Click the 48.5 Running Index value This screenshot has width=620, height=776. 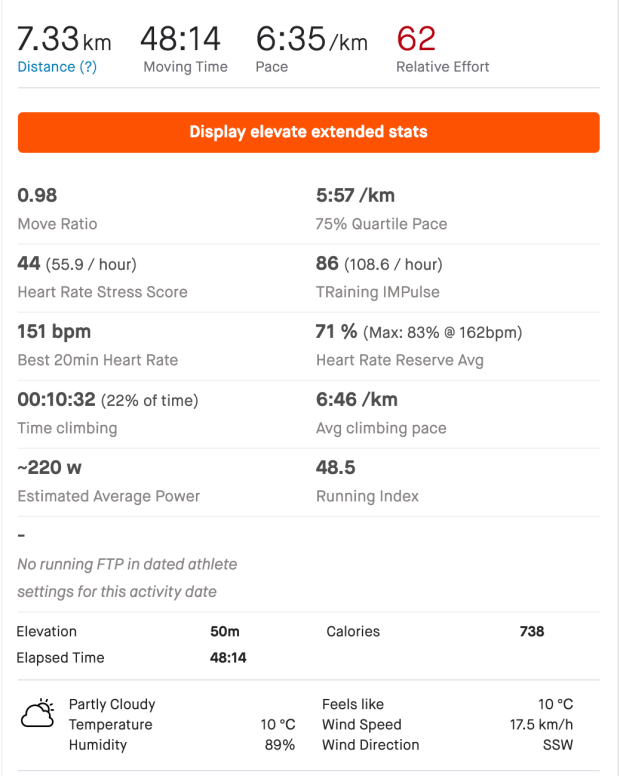(336, 468)
